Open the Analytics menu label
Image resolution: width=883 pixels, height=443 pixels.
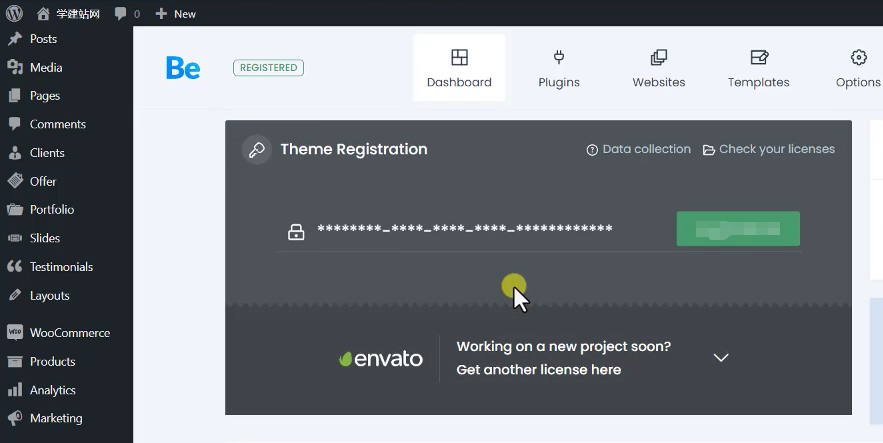pos(53,390)
